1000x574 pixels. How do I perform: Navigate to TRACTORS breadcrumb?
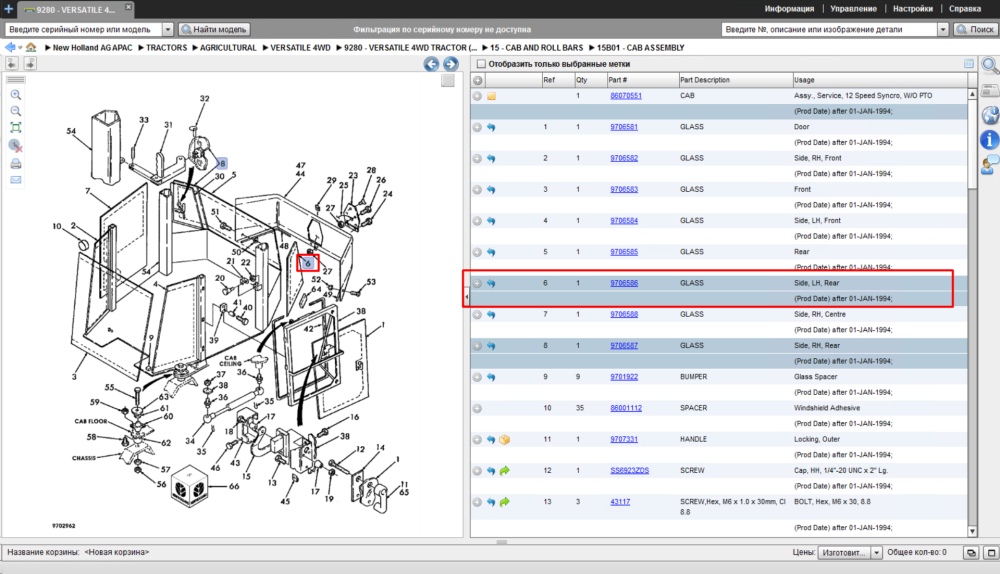click(x=166, y=48)
